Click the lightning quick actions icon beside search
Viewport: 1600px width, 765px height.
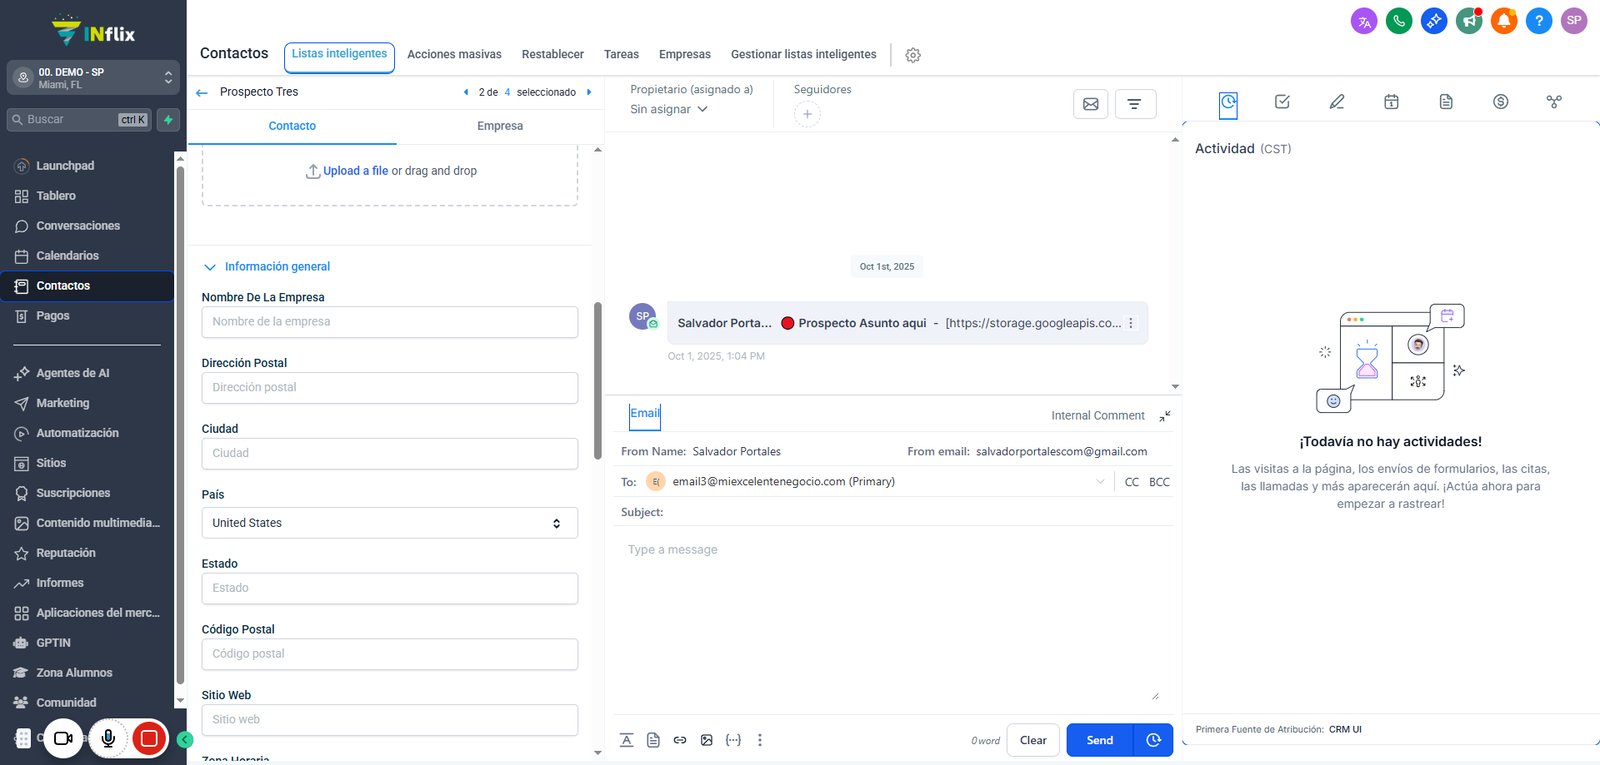click(x=168, y=120)
